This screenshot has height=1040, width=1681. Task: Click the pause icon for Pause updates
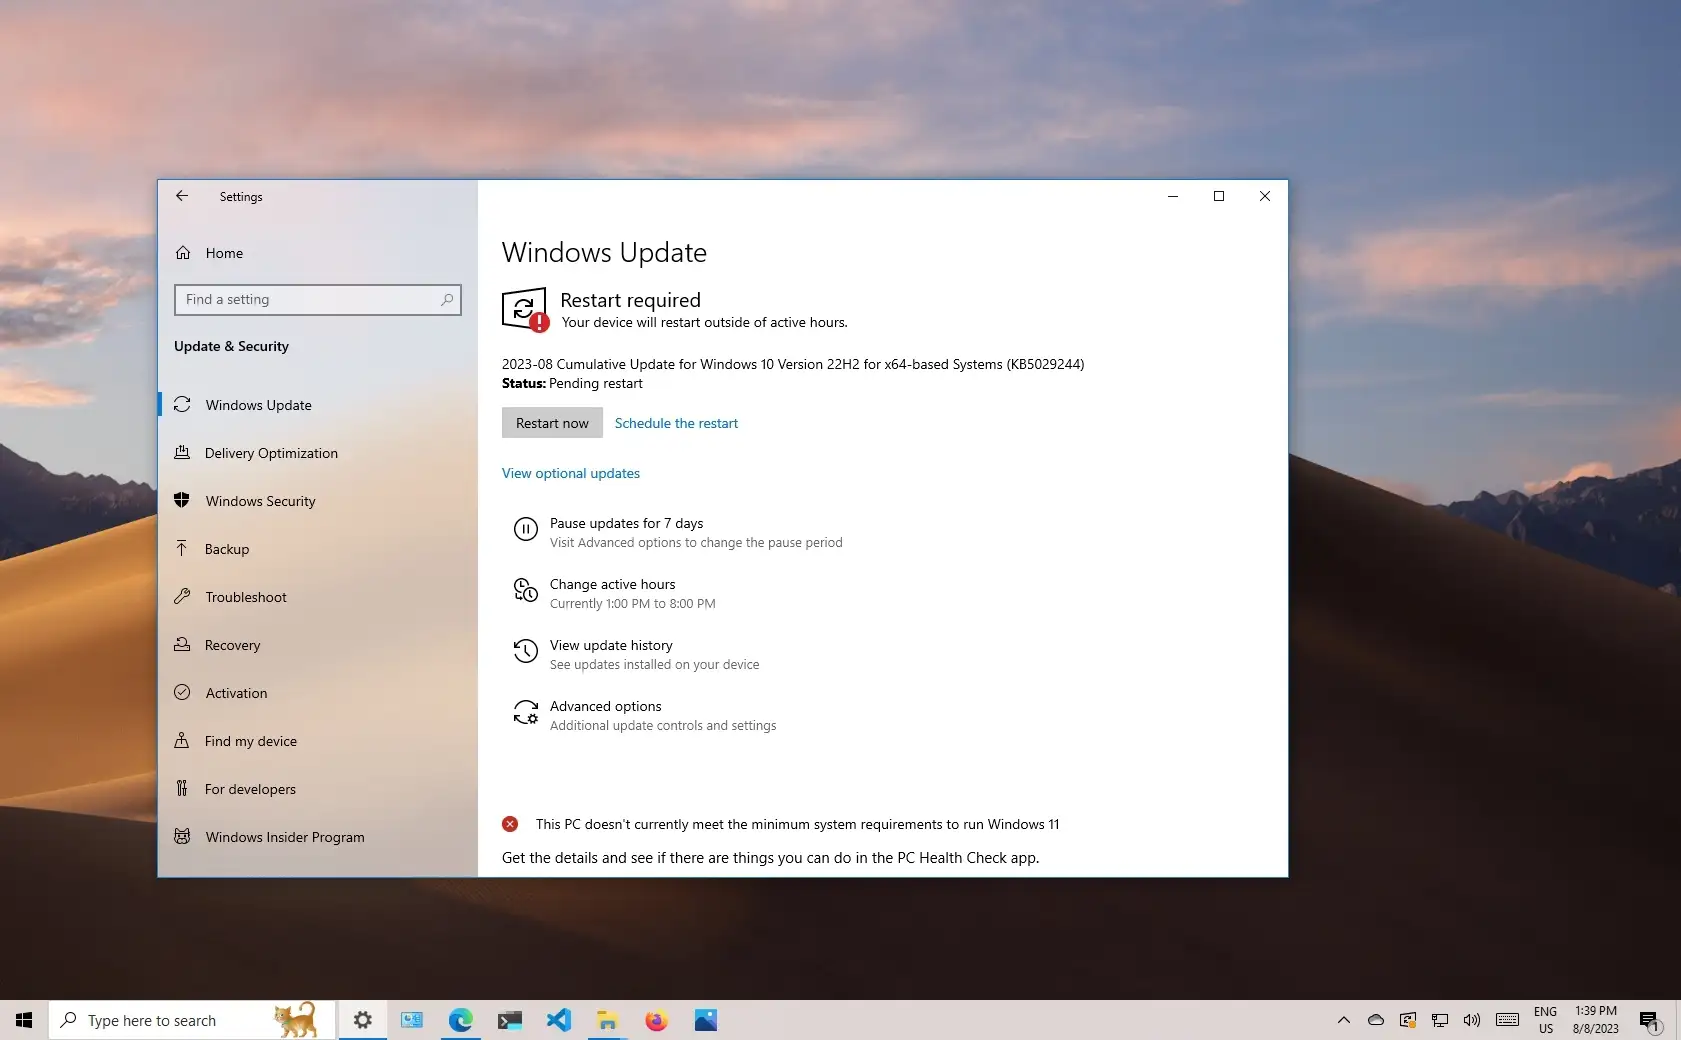click(x=526, y=529)
